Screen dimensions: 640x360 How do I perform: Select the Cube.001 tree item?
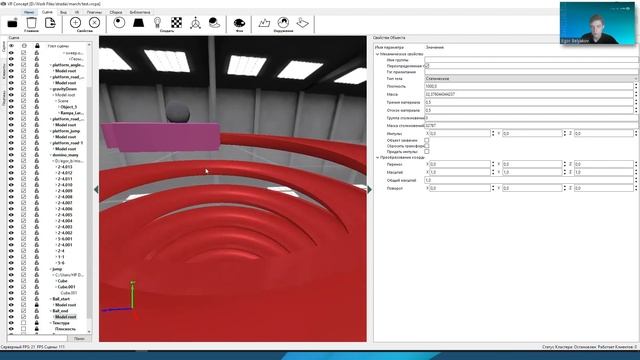67,287
